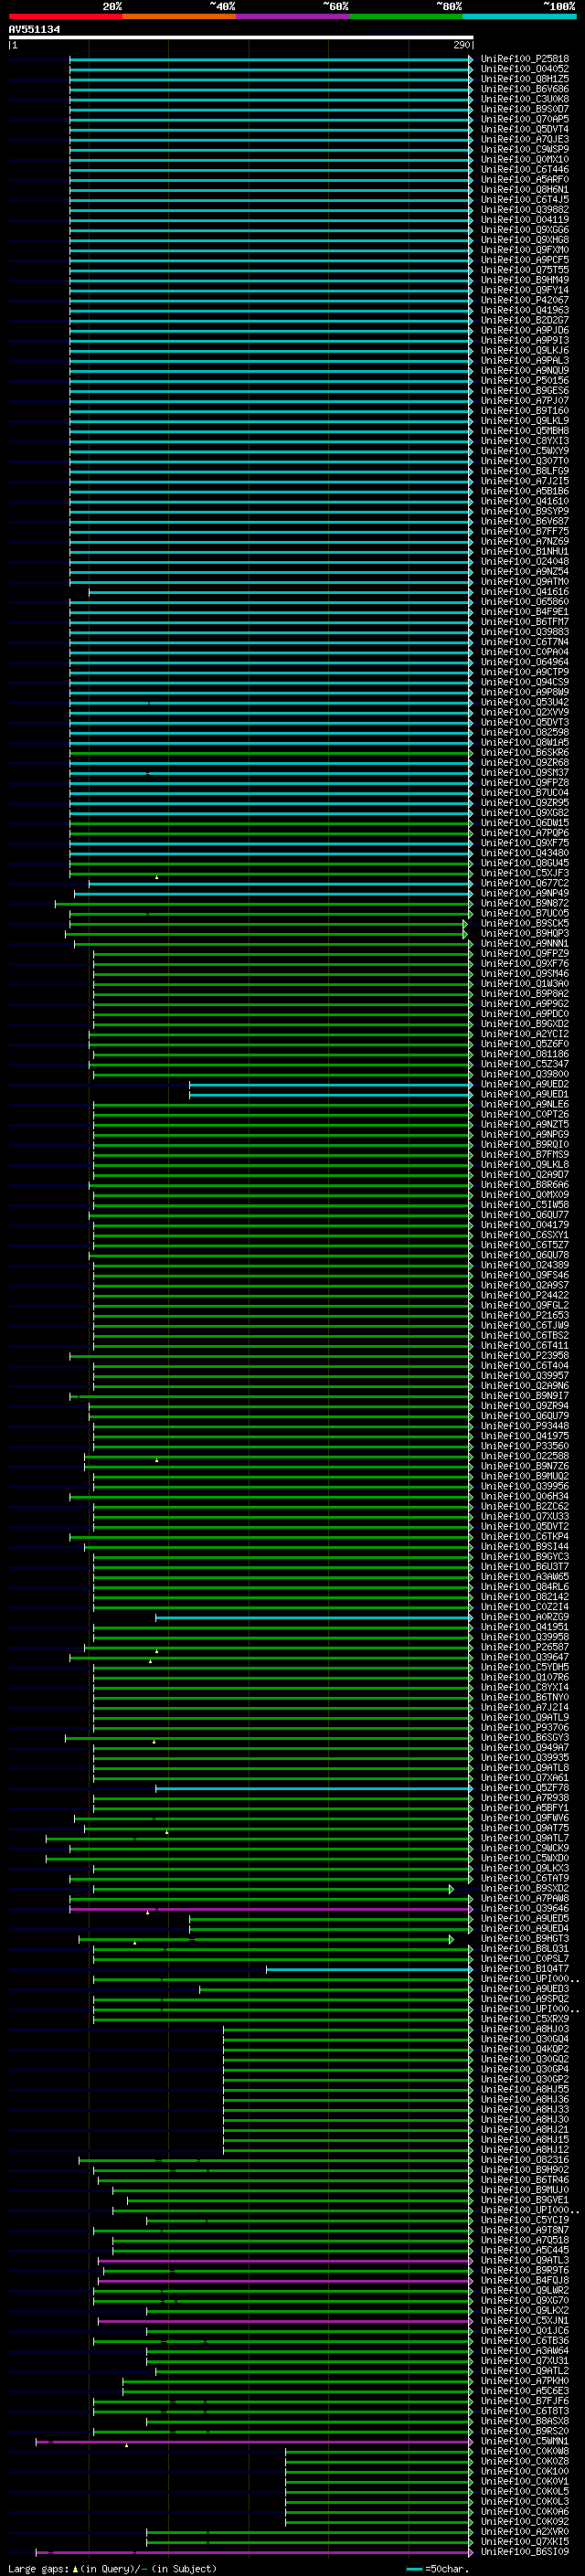Select the UniRef100_Q9XGG6 label
The image size is (585, 2576).
point(525,230)
